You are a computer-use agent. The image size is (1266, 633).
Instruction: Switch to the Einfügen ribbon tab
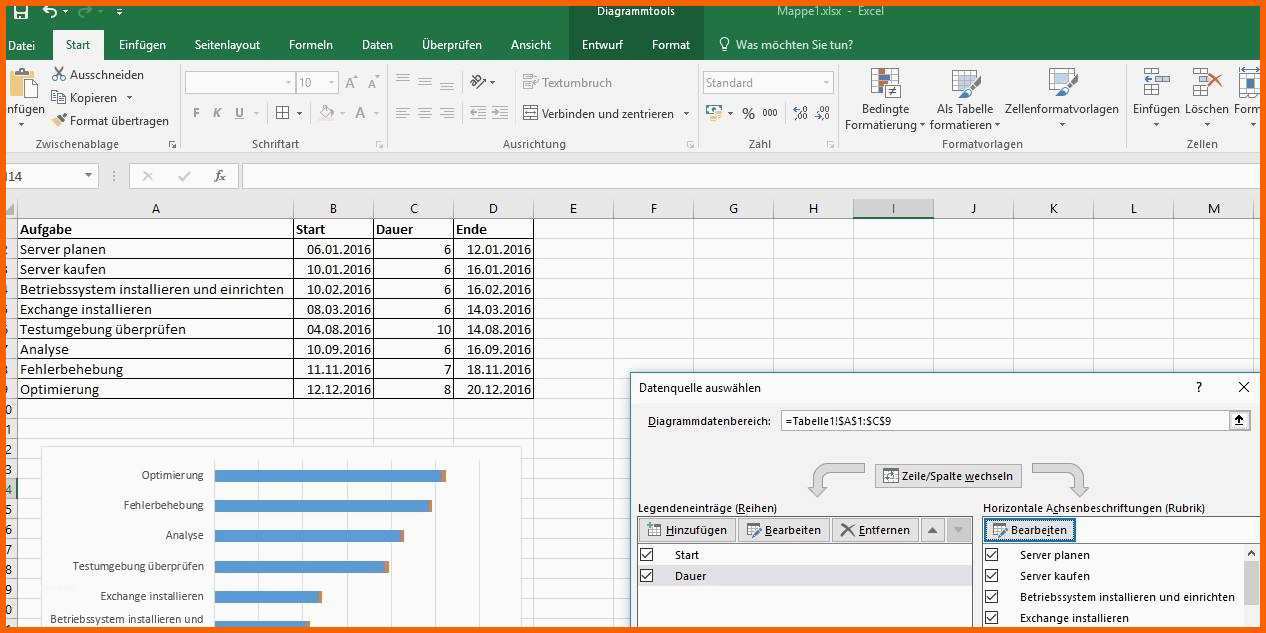[142, 45]
